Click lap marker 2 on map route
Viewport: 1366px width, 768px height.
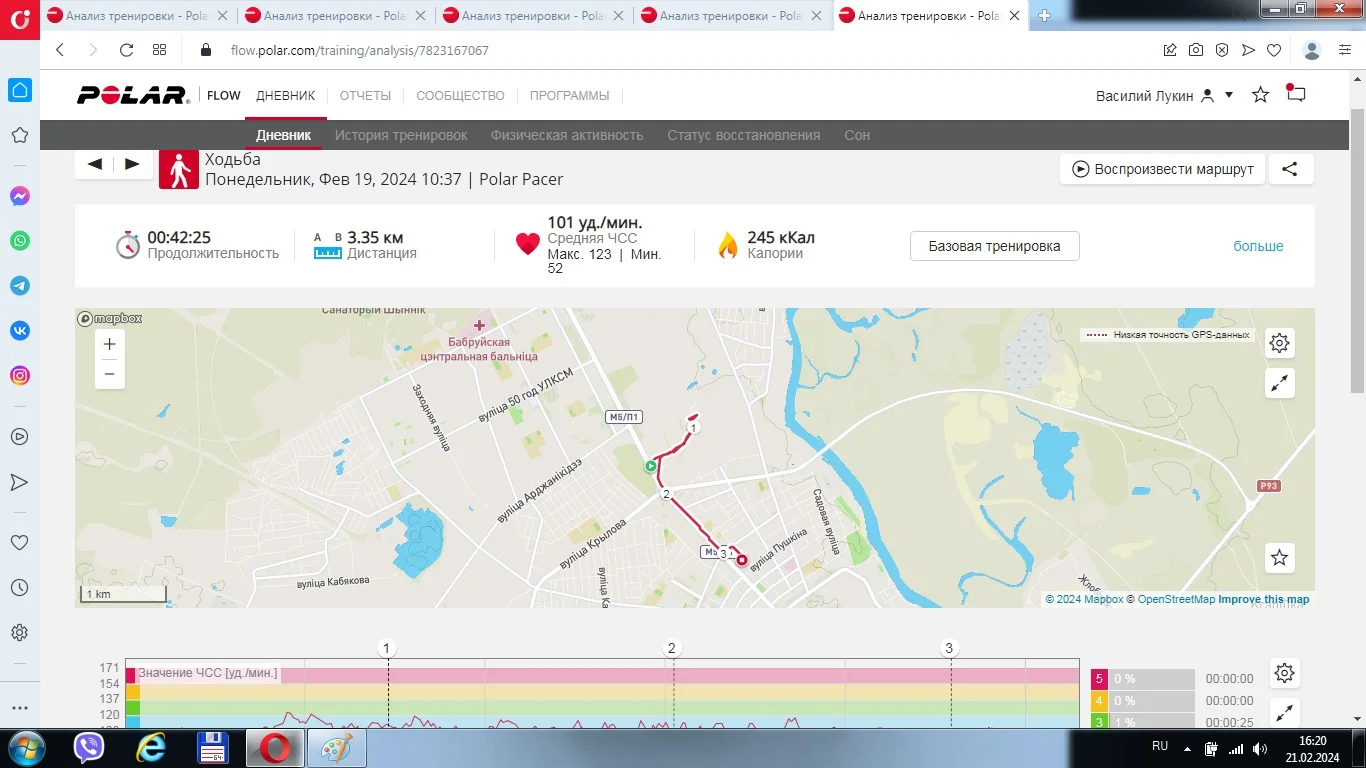point(665,494)
